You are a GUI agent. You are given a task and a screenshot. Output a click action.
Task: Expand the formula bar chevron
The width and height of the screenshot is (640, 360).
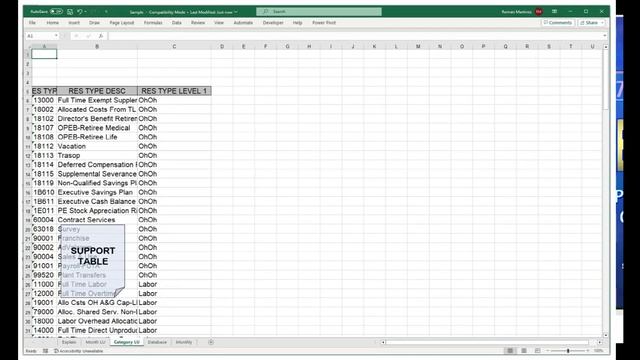[604, 36]
